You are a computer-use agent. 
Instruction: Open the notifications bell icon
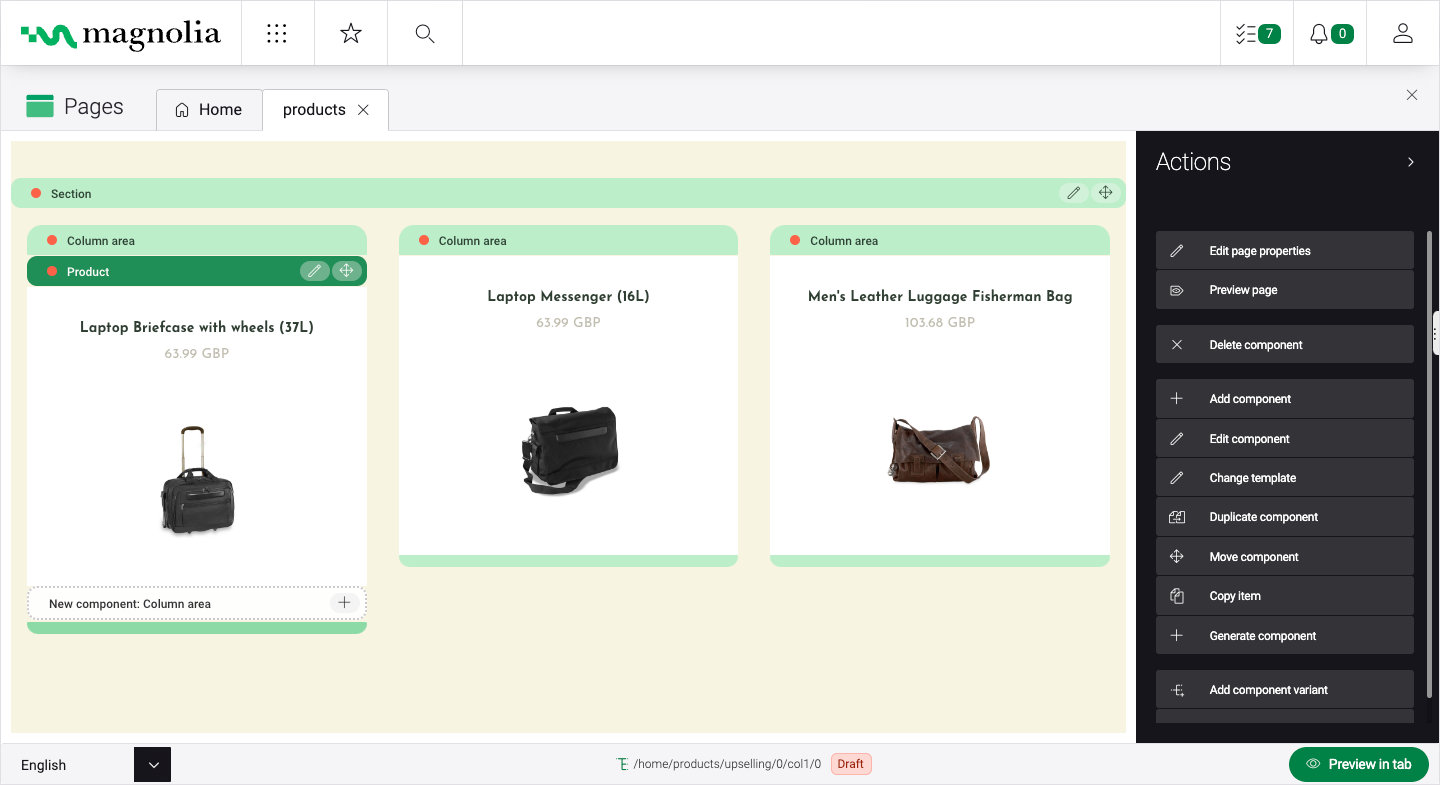click(1330, 34)
